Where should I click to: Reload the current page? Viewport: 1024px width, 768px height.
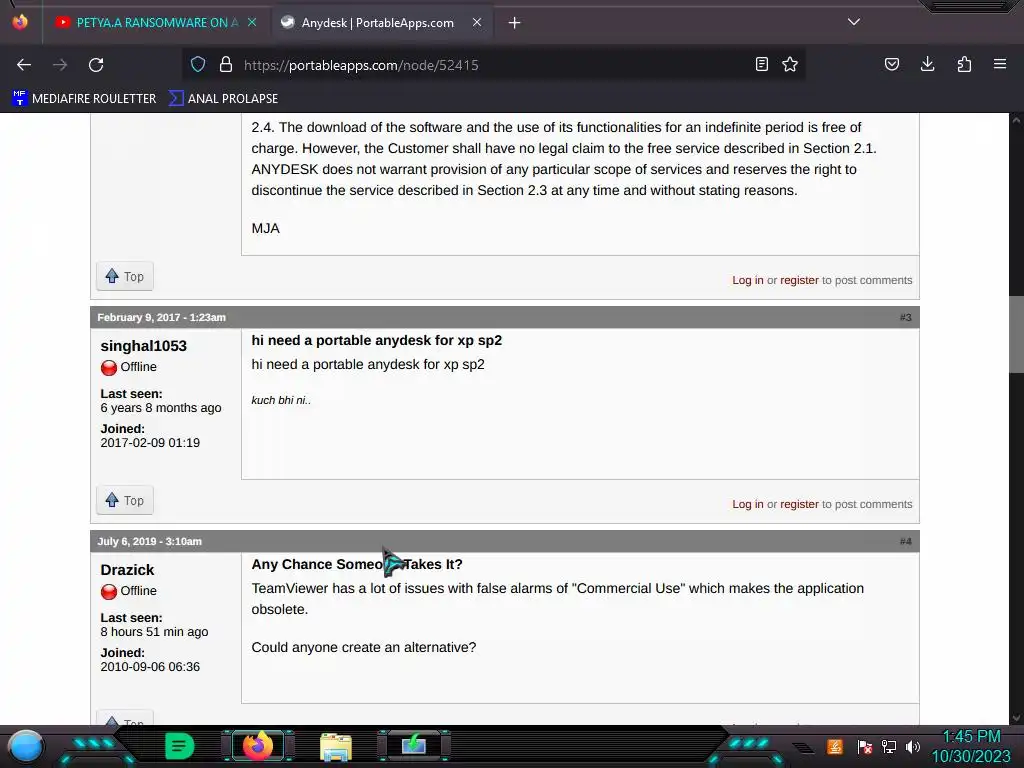tap(96, 65)
